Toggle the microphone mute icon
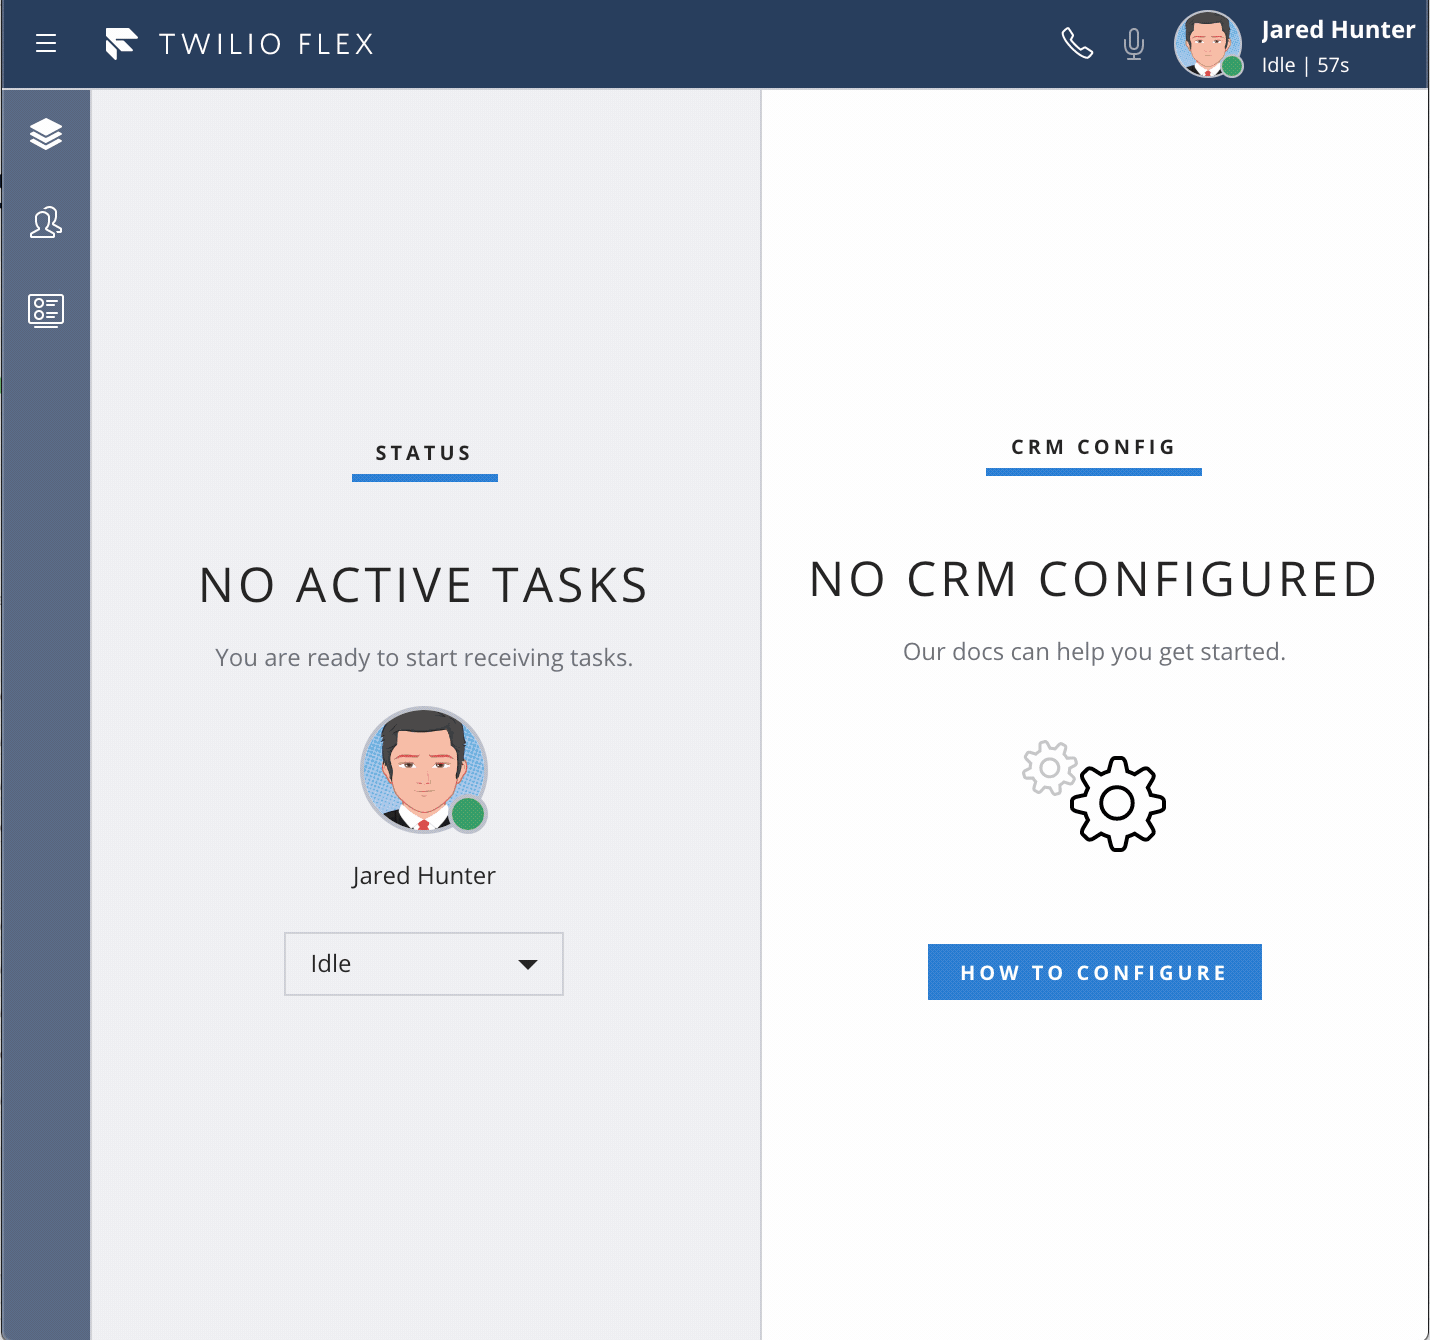1430x1340 pixels. click(x=1133, y=44)
